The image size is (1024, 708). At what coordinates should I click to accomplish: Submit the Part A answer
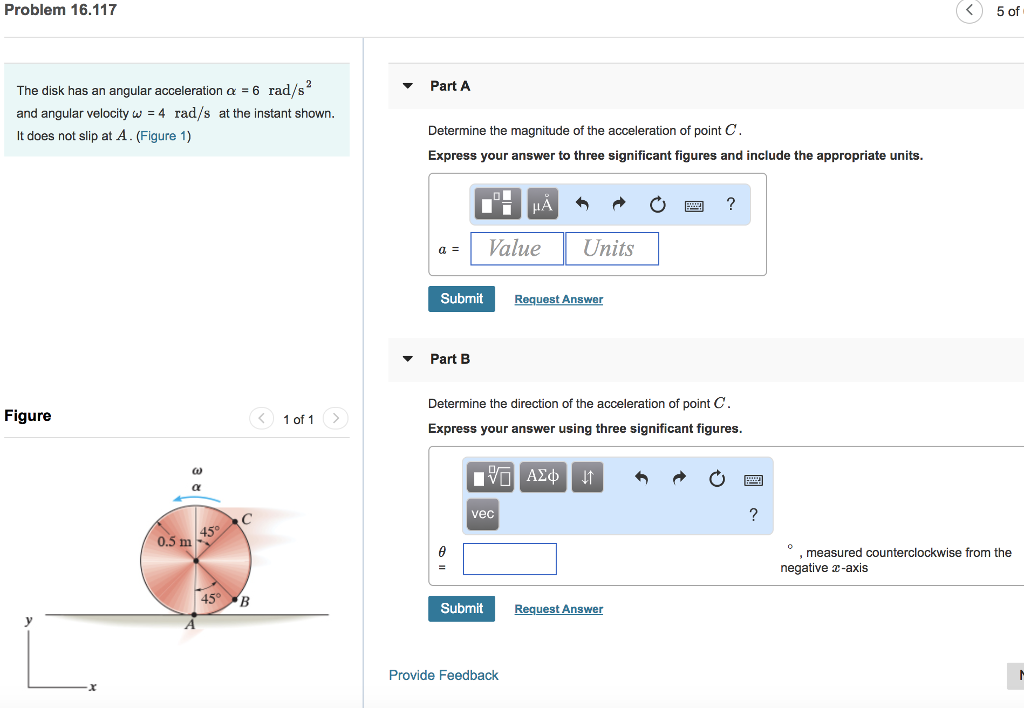tap(461, 298)
